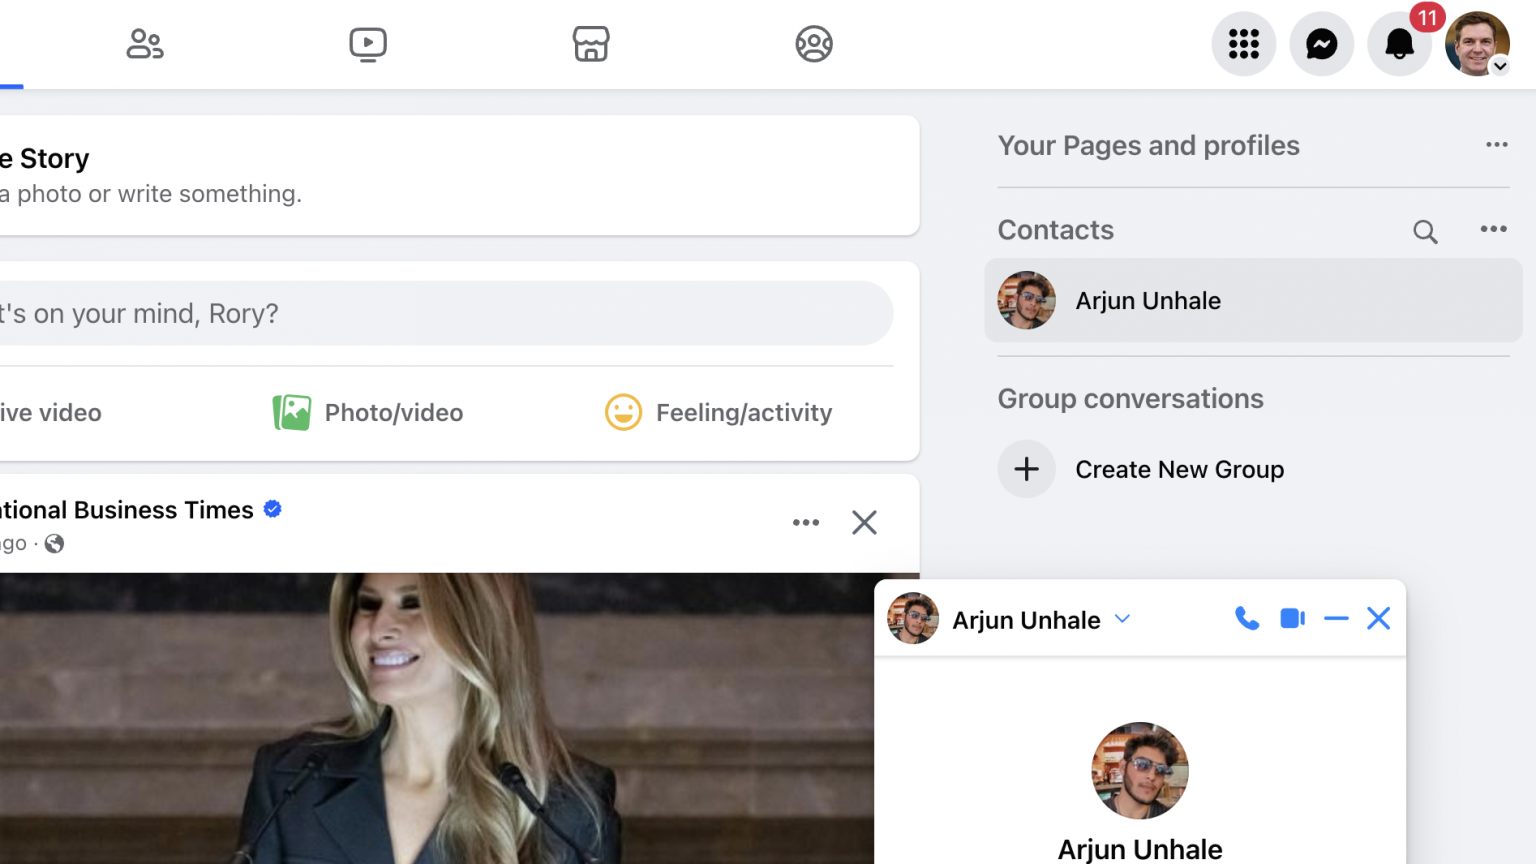Show notifications via the bell icon

(1400, 44)
